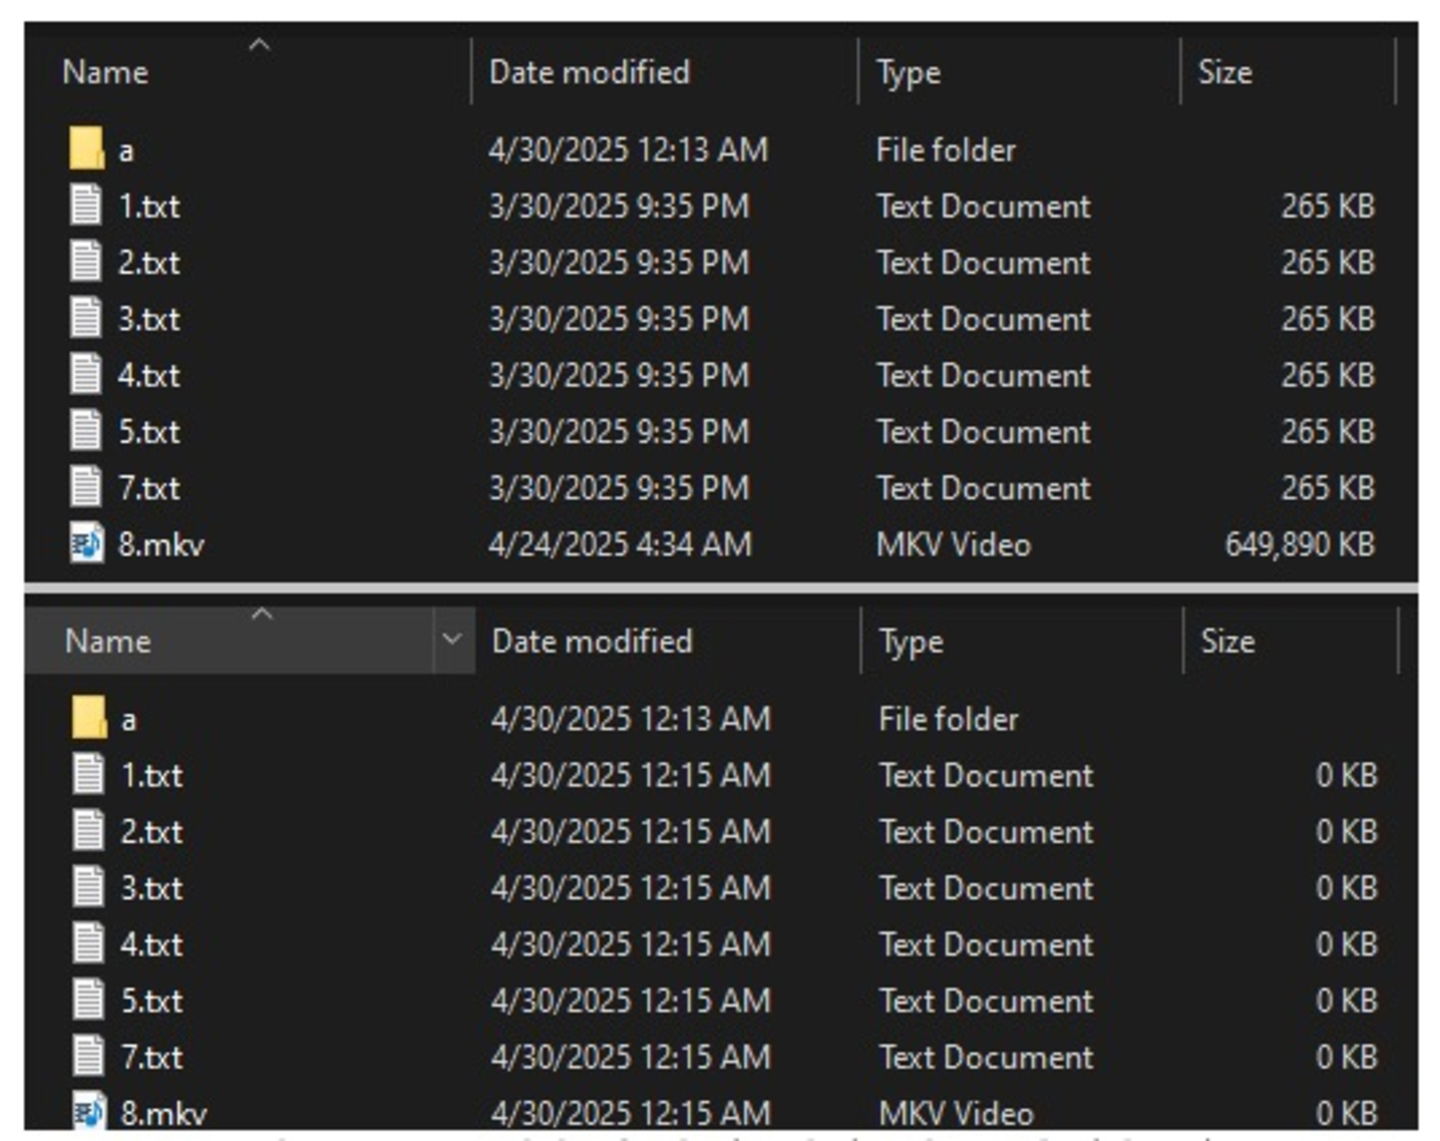Sort by Date modified in upper list
The width and height of the screenshot is (1440, 1141).
589,72
